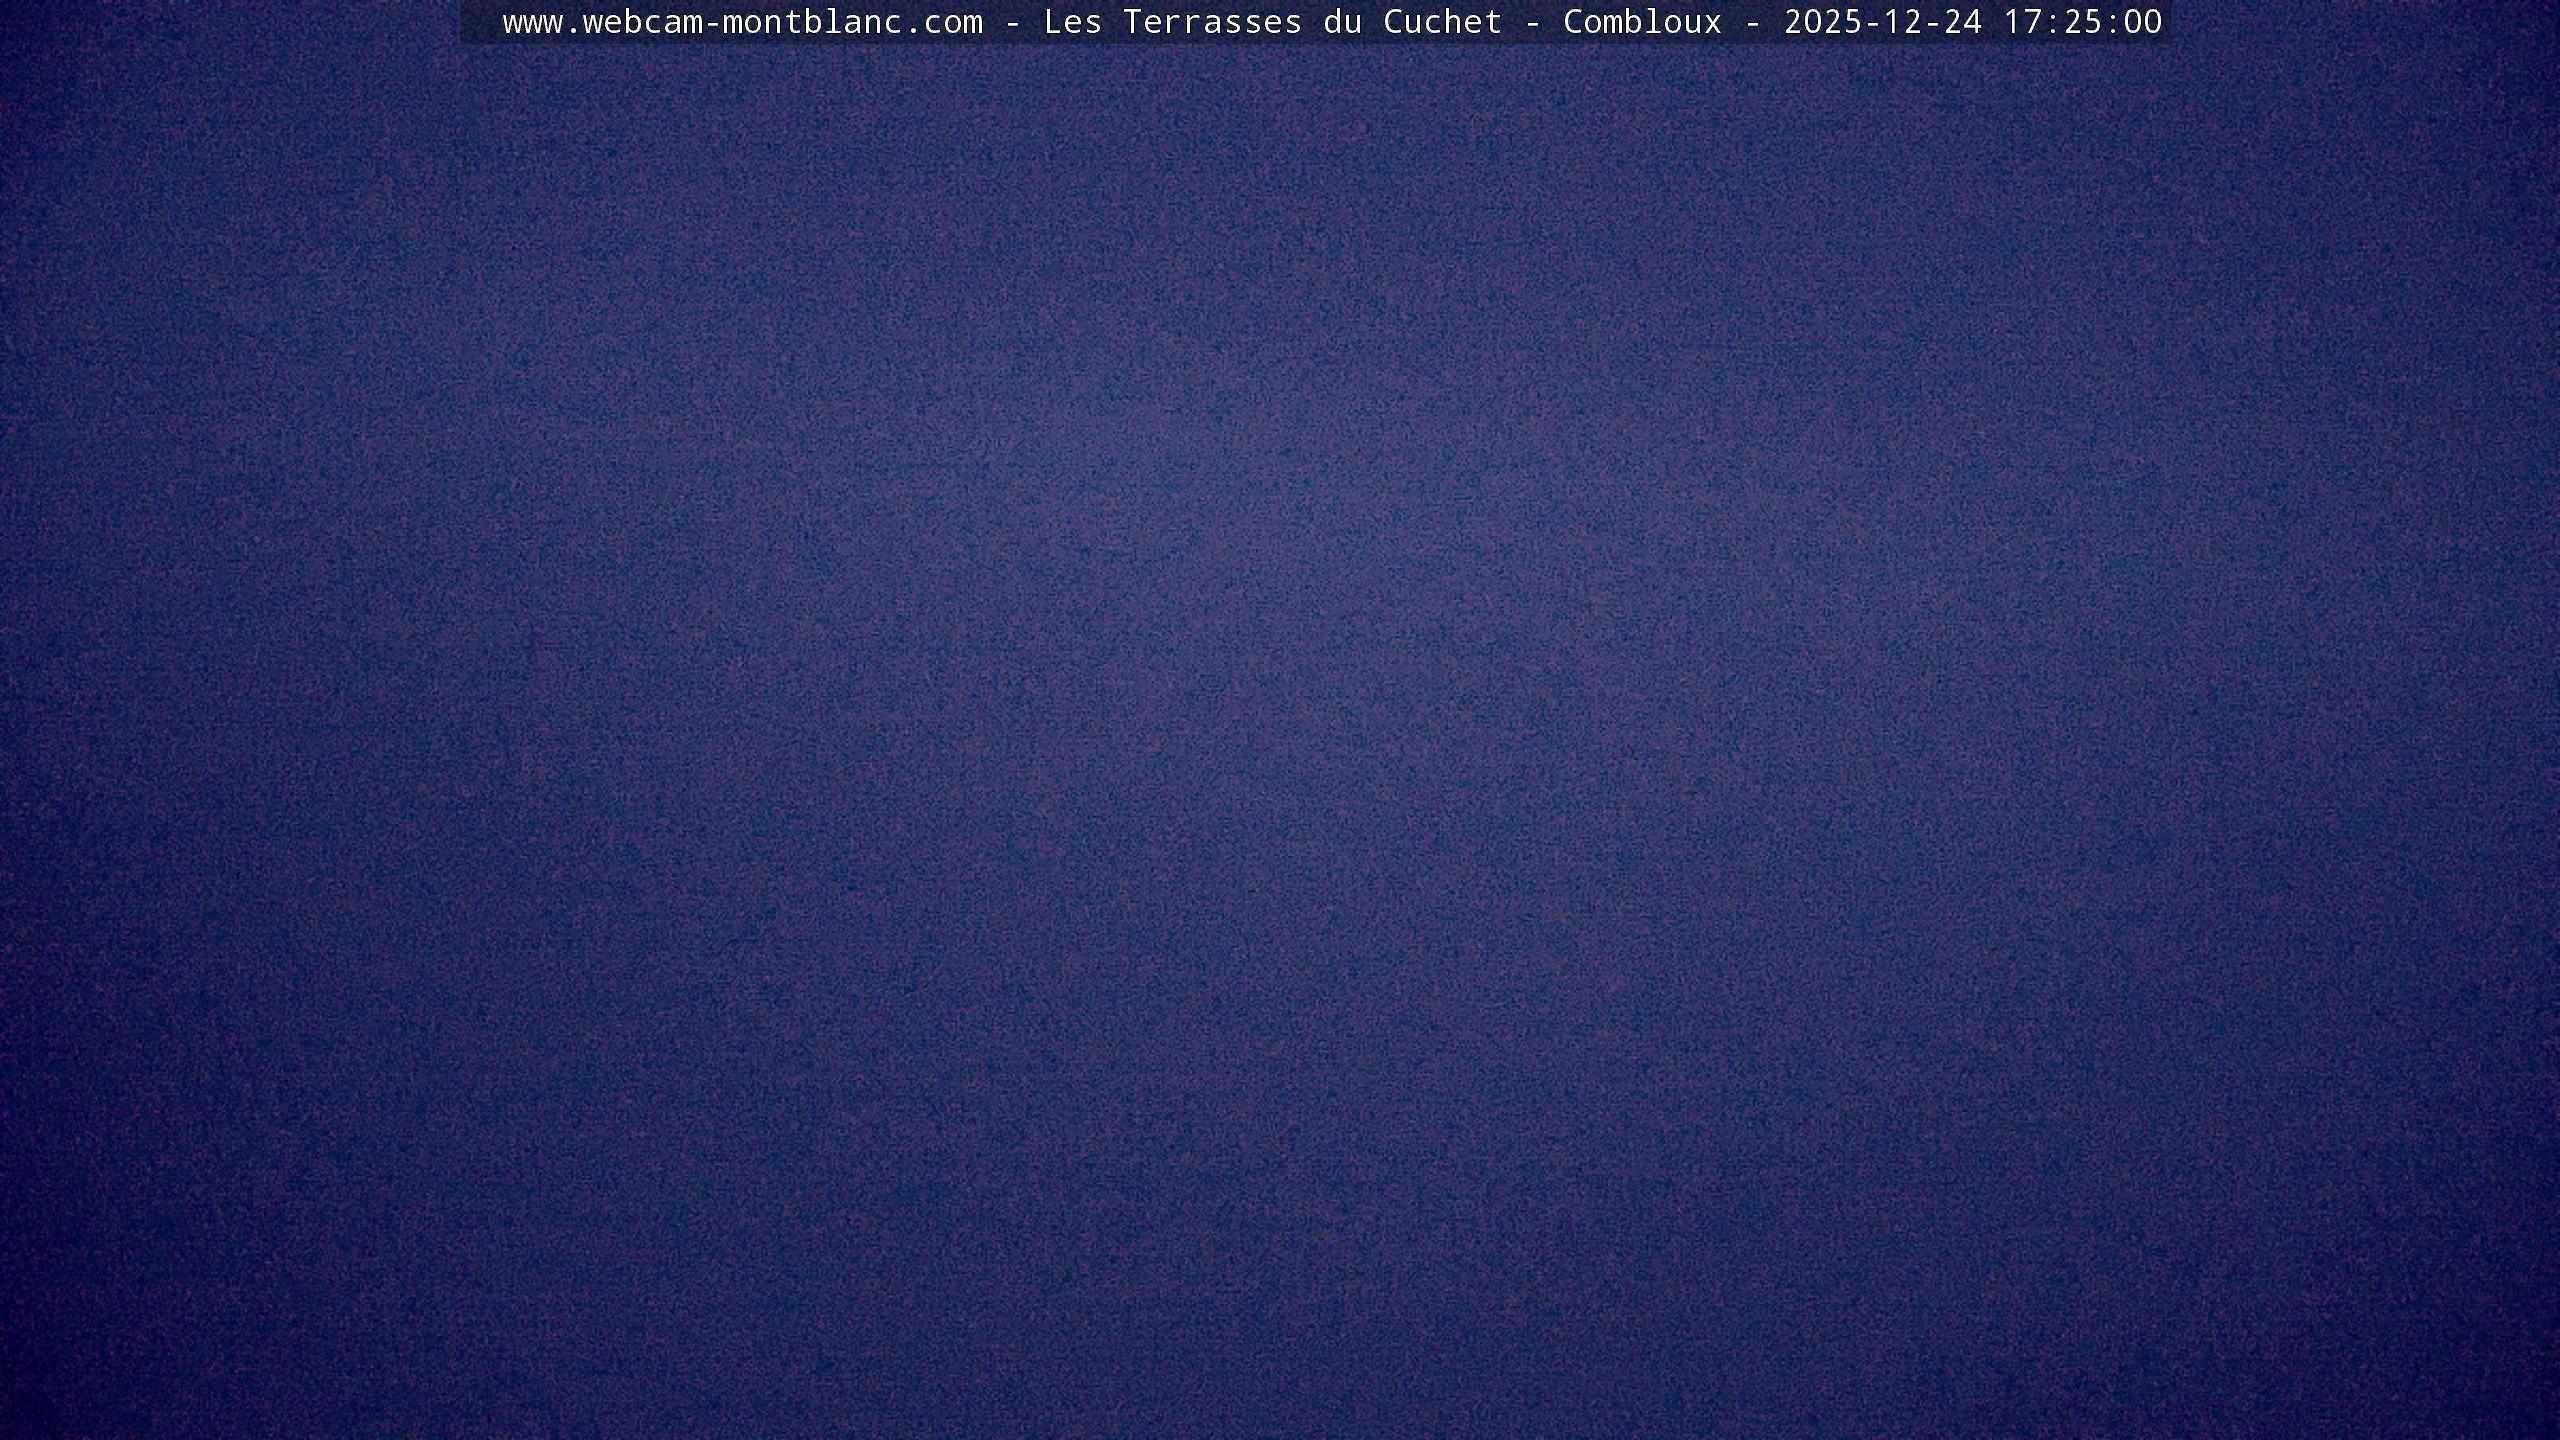Click the word 'Cuchet' in banner
Image resolution: width=2560 pixels, height=1440 pixels.
[1442, 22]
